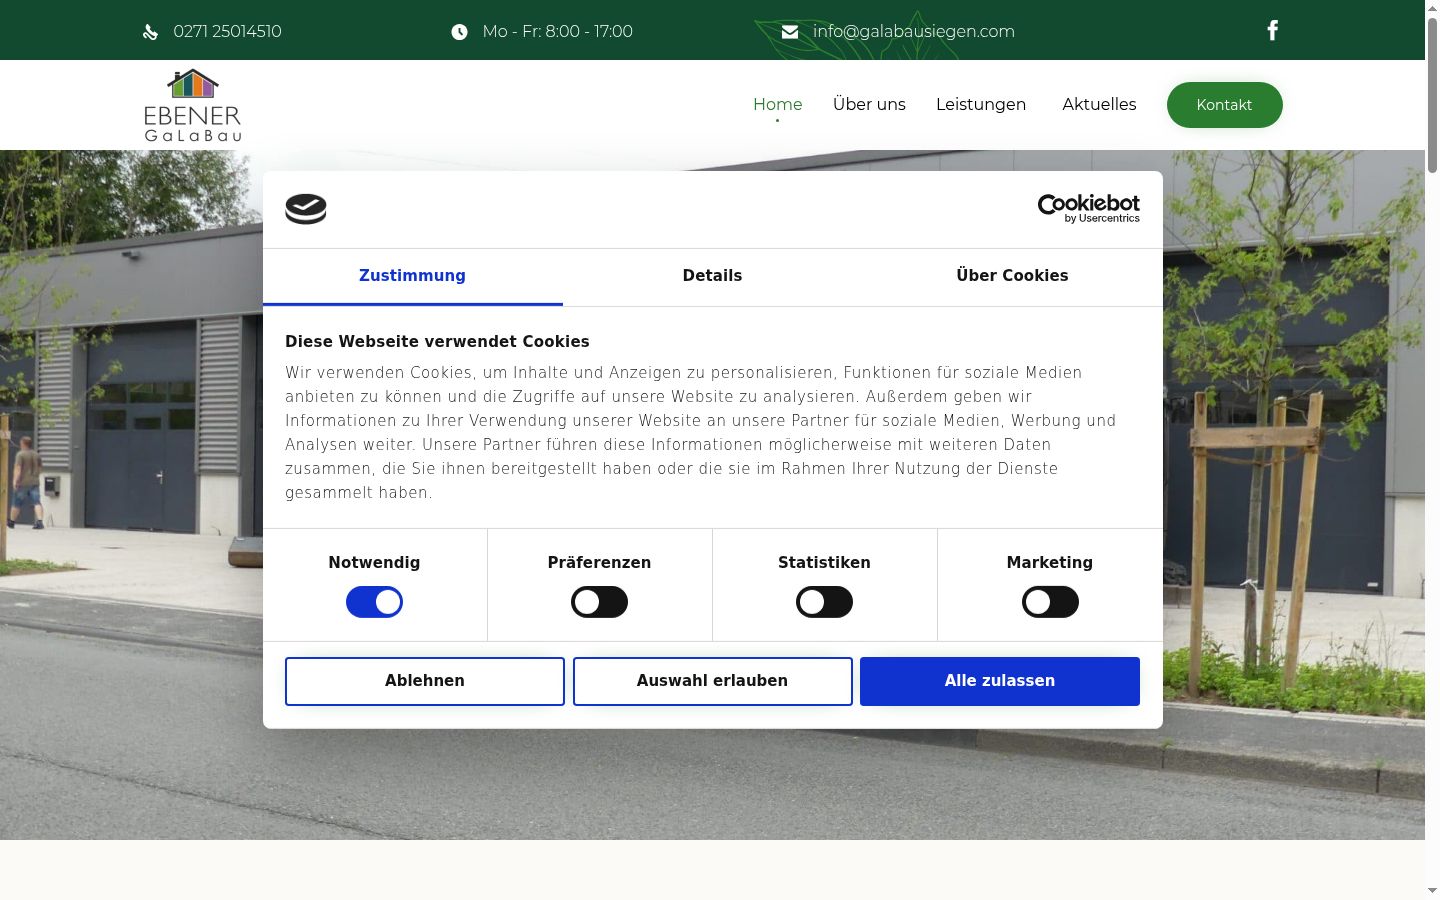Click the Ebener GaLaBau logo
Image resolution: width=1440 pixels, height=900 pixels.
pos(193,105)
